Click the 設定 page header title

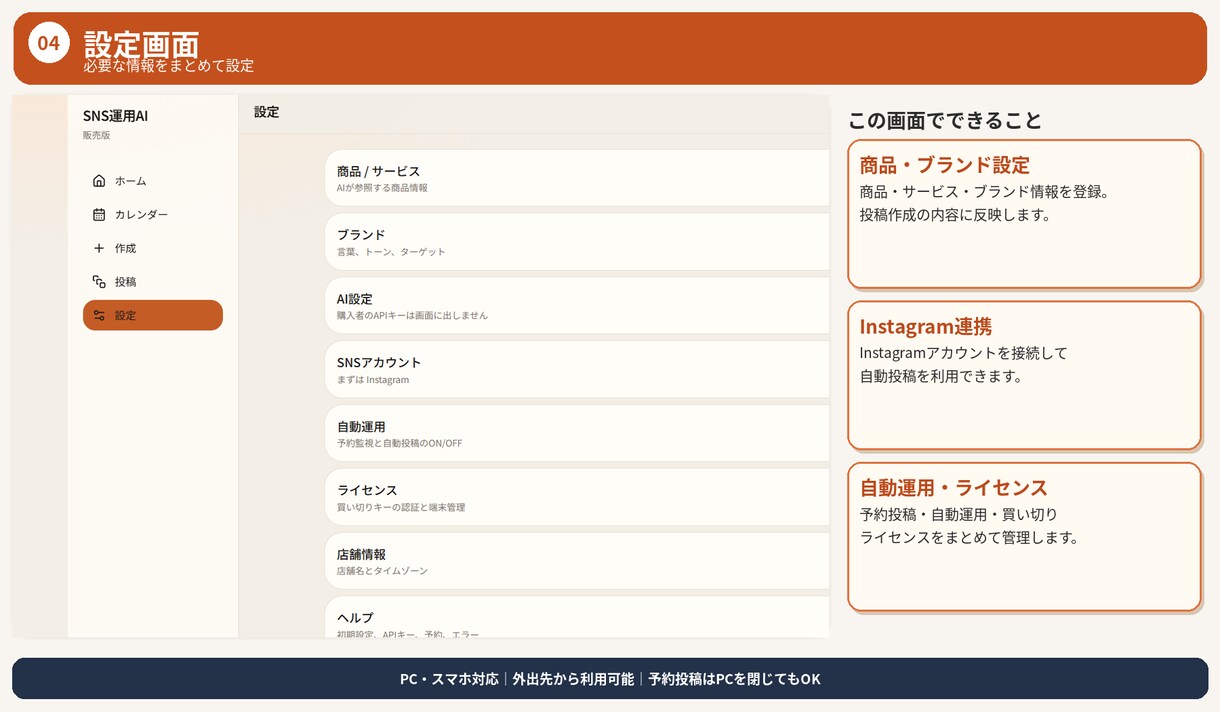[x=266, y=112]
